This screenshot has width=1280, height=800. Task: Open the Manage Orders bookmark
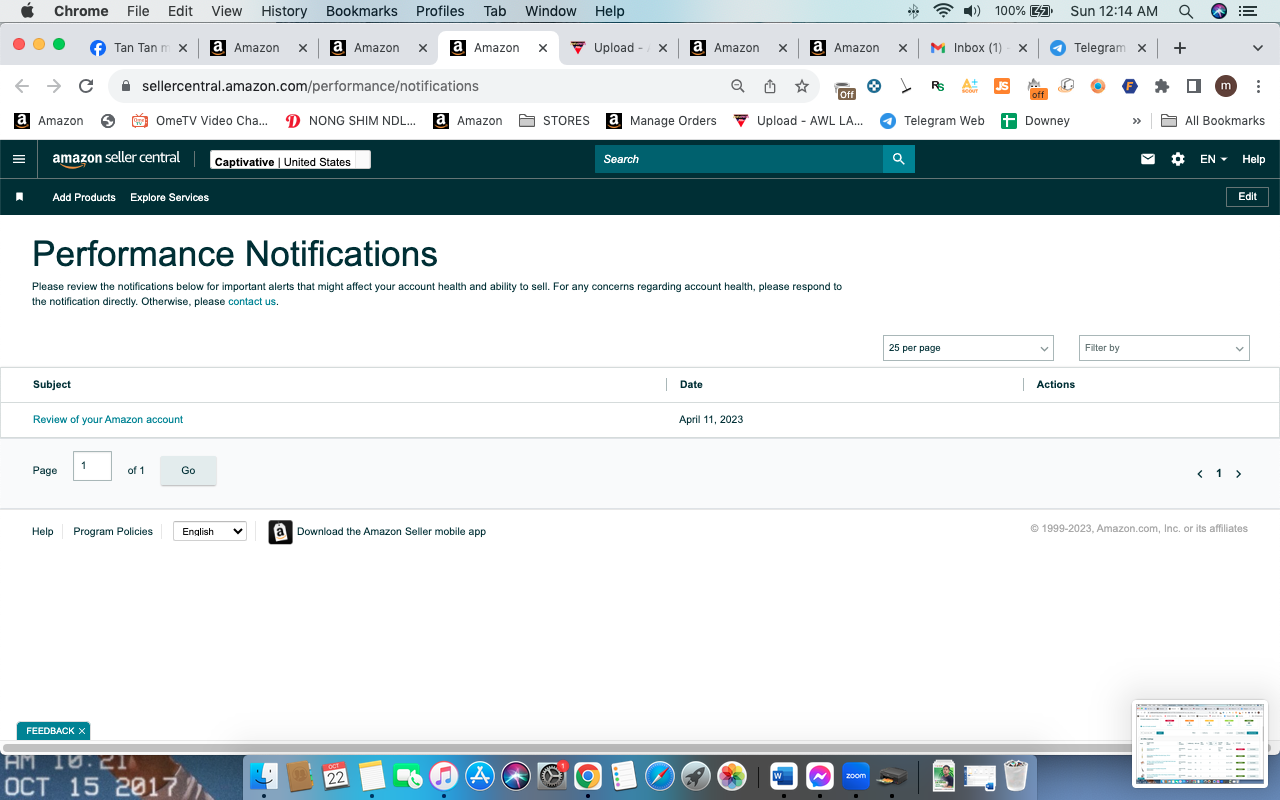tap(661, 121)
